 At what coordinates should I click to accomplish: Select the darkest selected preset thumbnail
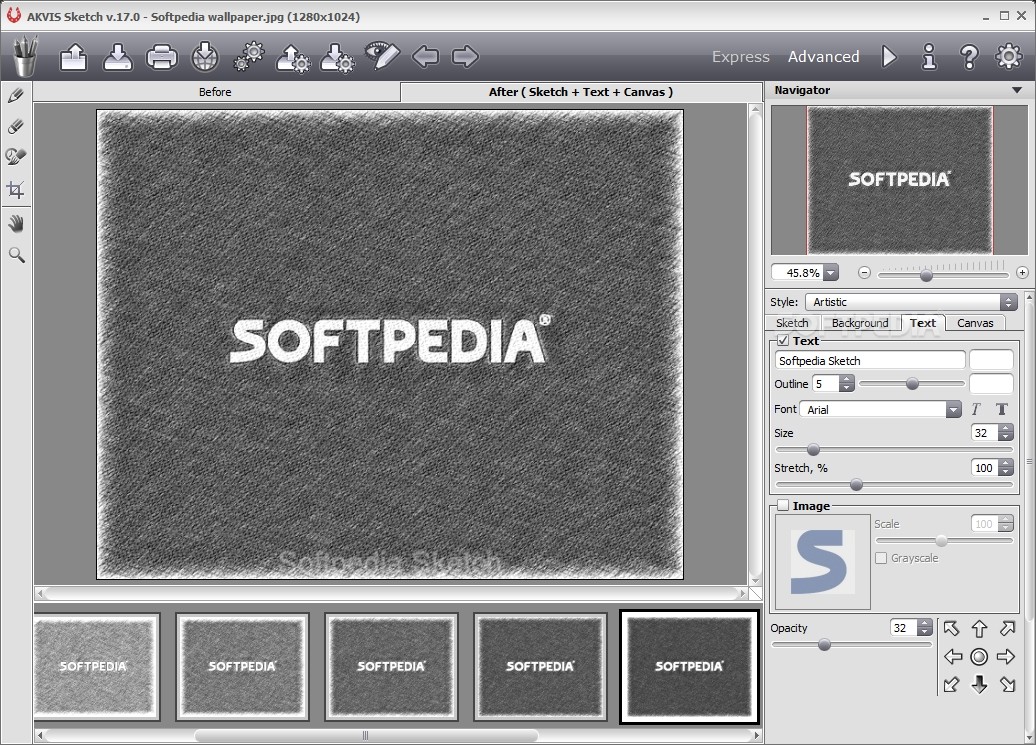[x=689, y=667]
